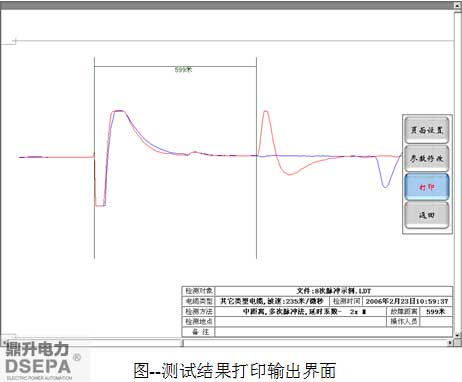Go back using the 返回 button
Image resolution: width=462 pixels, height=382 pixels.
[427, 215]
